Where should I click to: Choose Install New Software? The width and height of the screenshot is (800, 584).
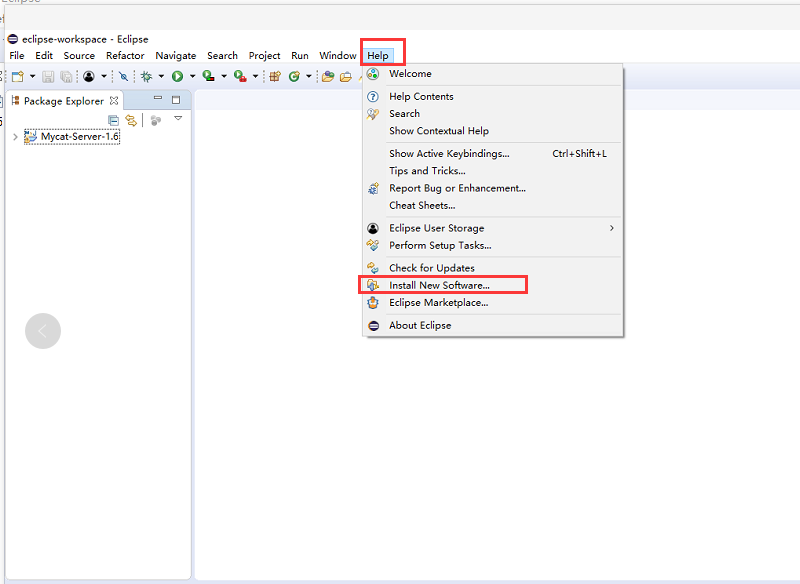tap(493, 285)
